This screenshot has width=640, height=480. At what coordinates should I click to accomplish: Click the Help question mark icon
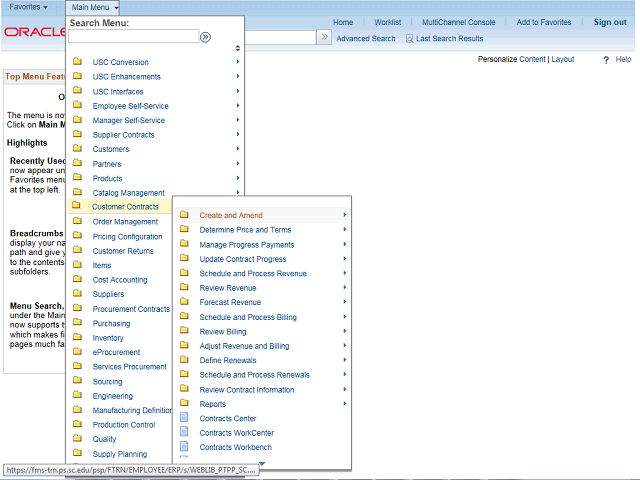pyautogui.click(x=606, y=60)
